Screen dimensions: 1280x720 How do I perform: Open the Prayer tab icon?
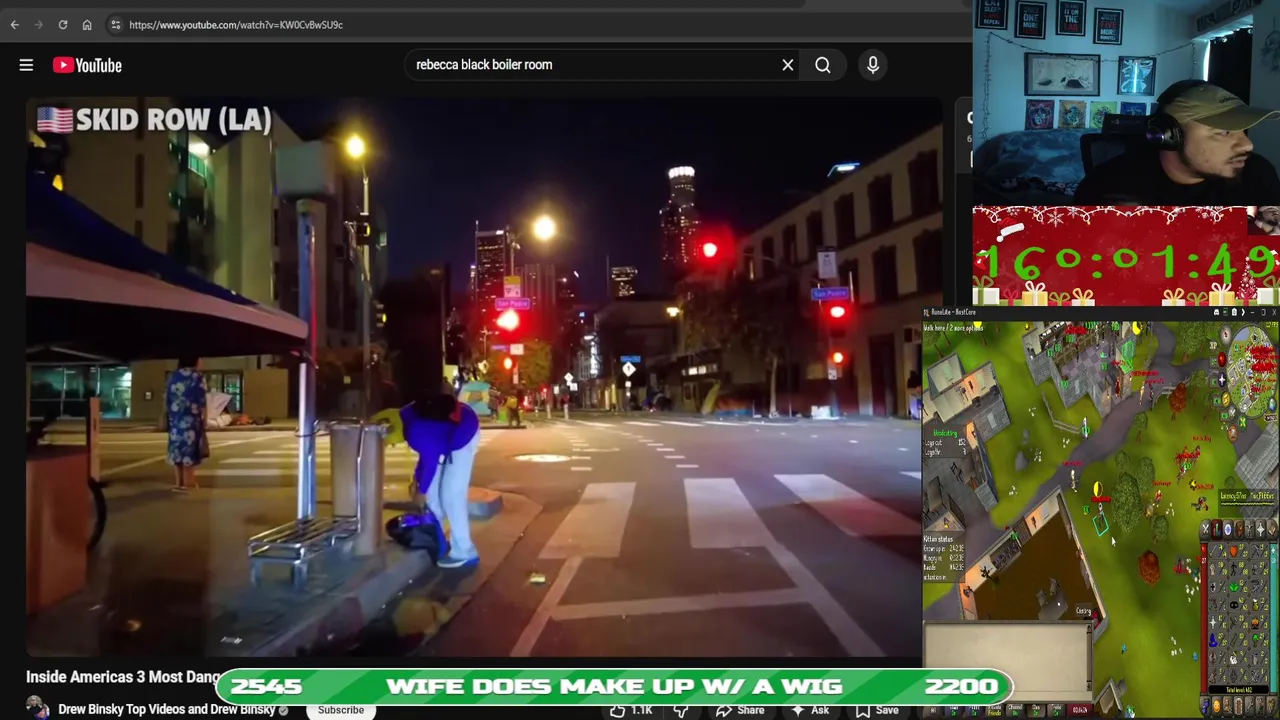coord(1261,528)
